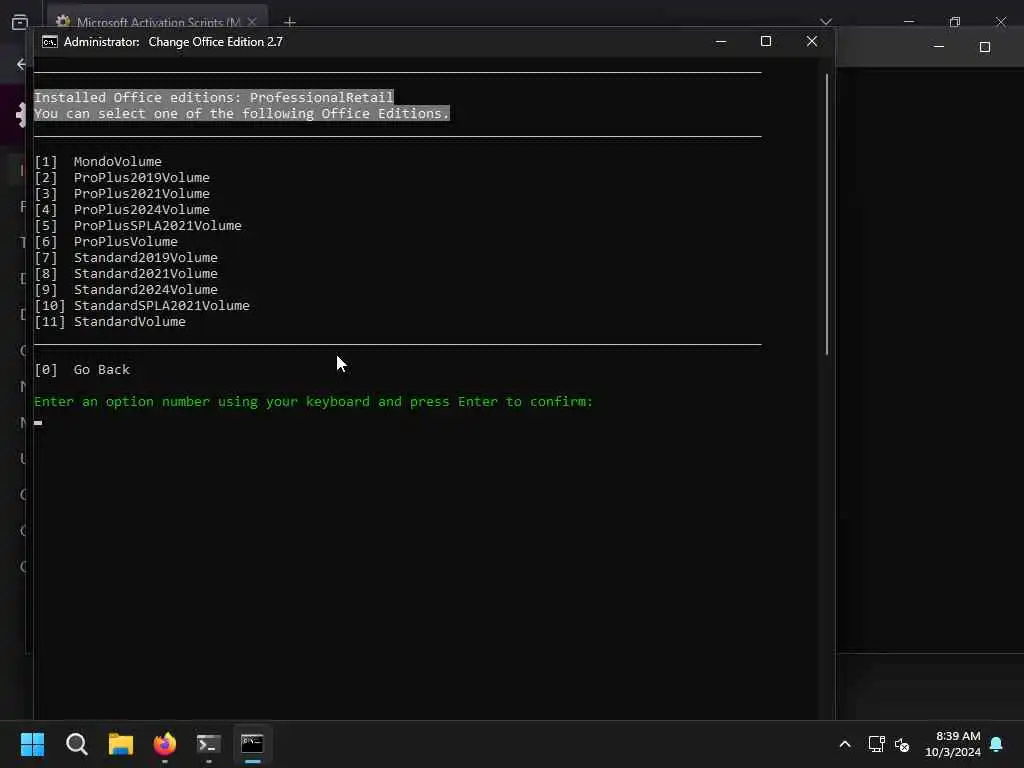Click the blinking input cursor line
The width and height of the screenshot is (1024, 768).
pos(38,423)
